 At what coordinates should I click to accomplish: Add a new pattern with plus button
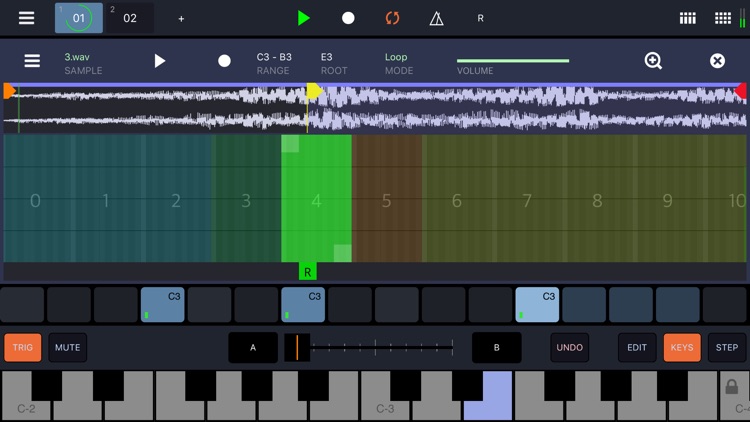coord(181,19)
